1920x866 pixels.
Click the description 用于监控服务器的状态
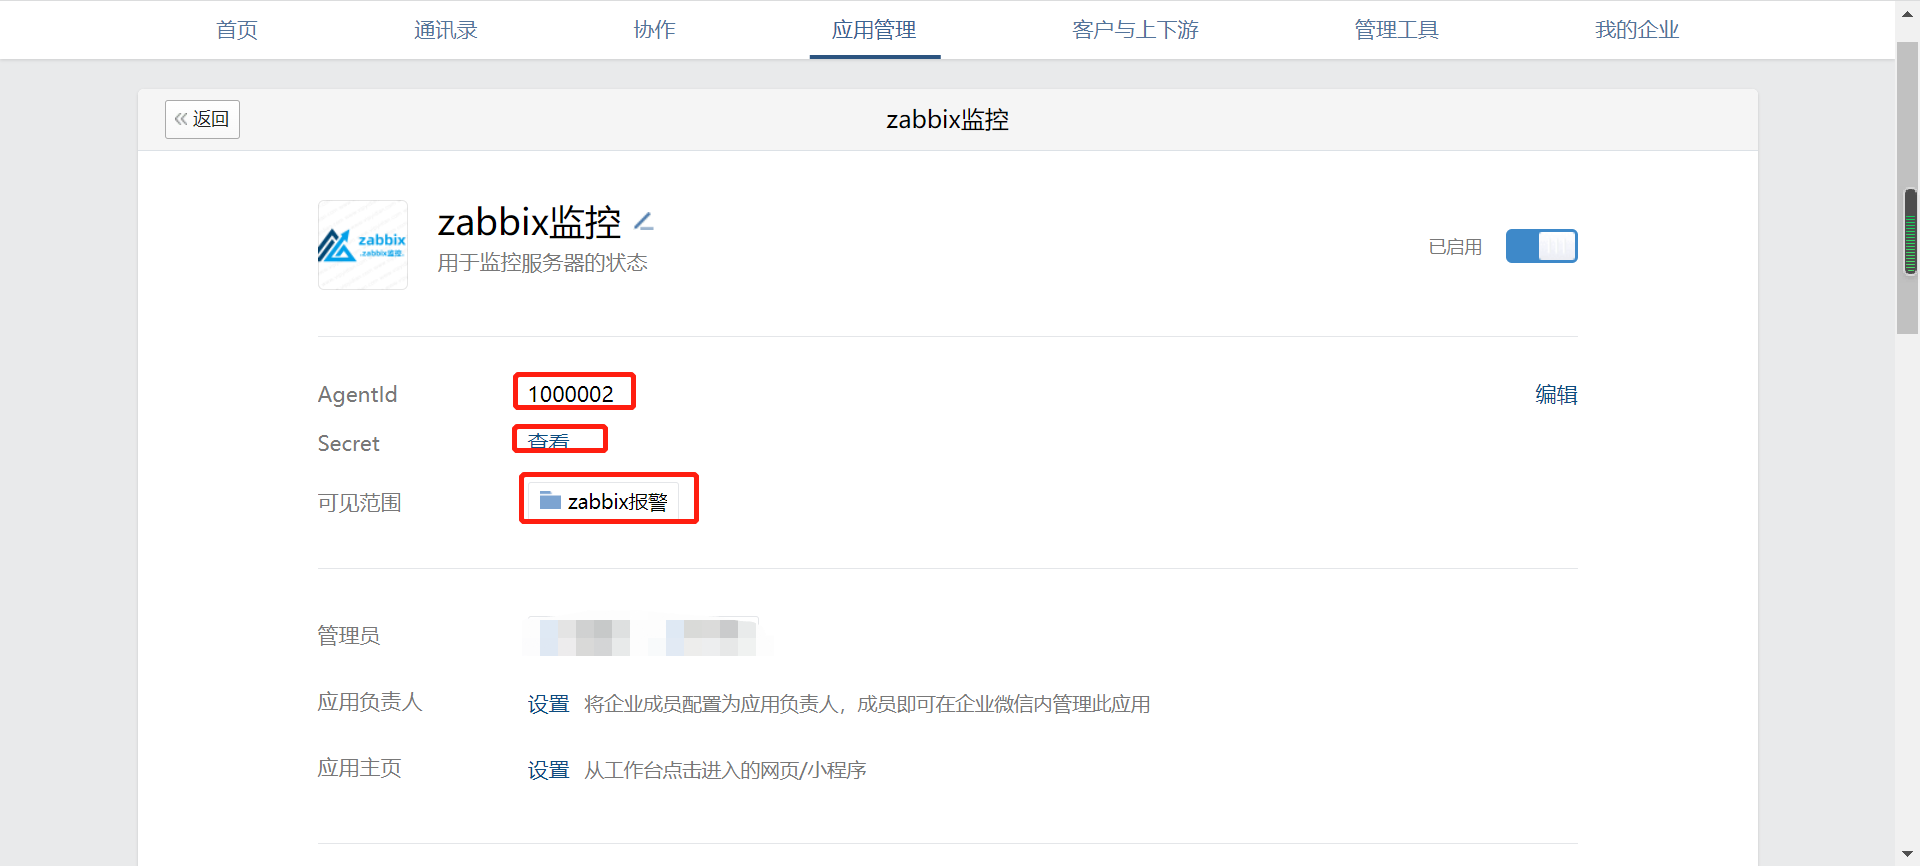tap(543, 263)
